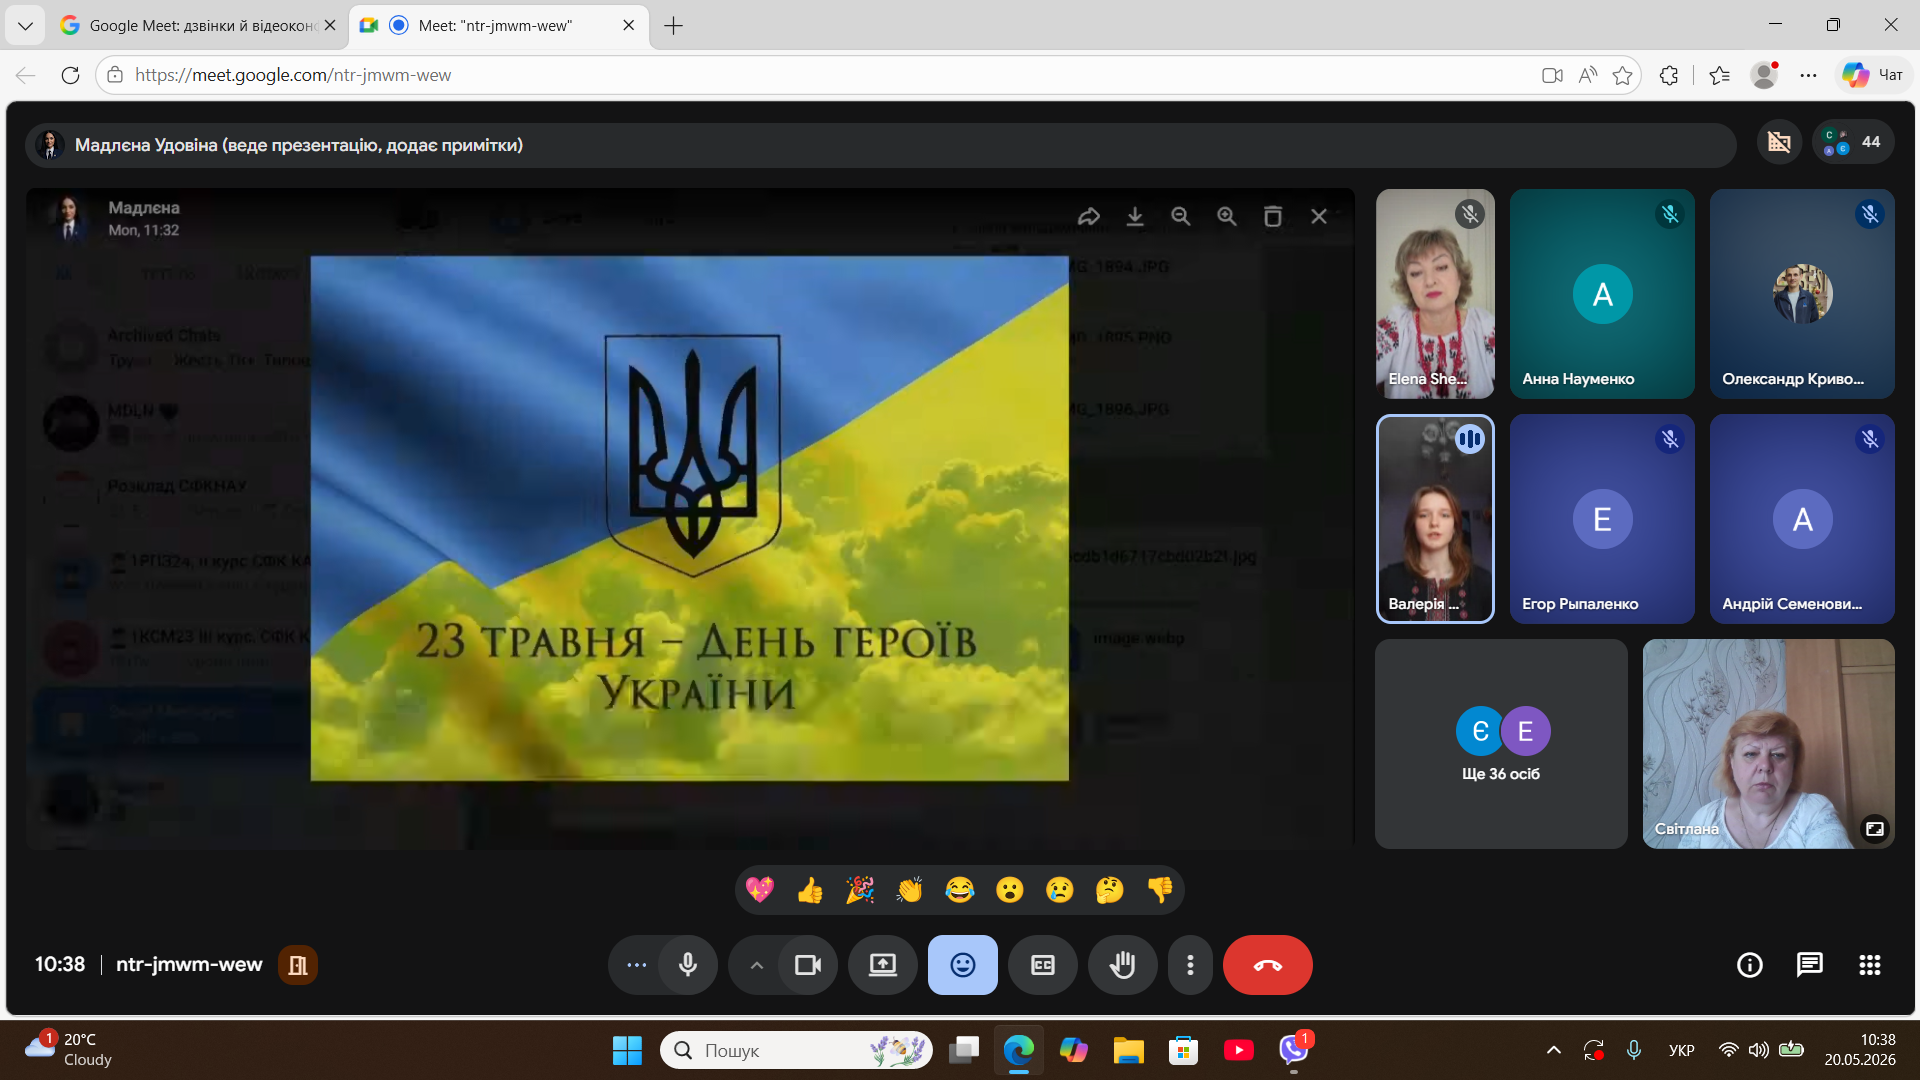Open activities grid menu
Image resolution: width=1920 pixels, height=1080 pixels.
click(x=1870, y=965)
